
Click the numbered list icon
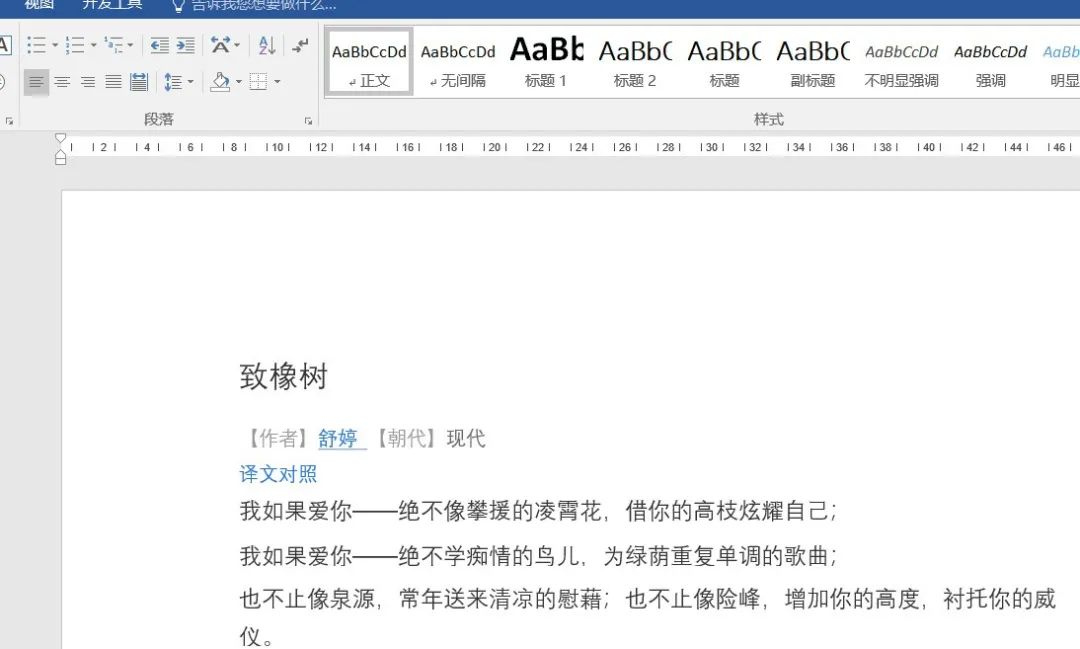[74, 45]
